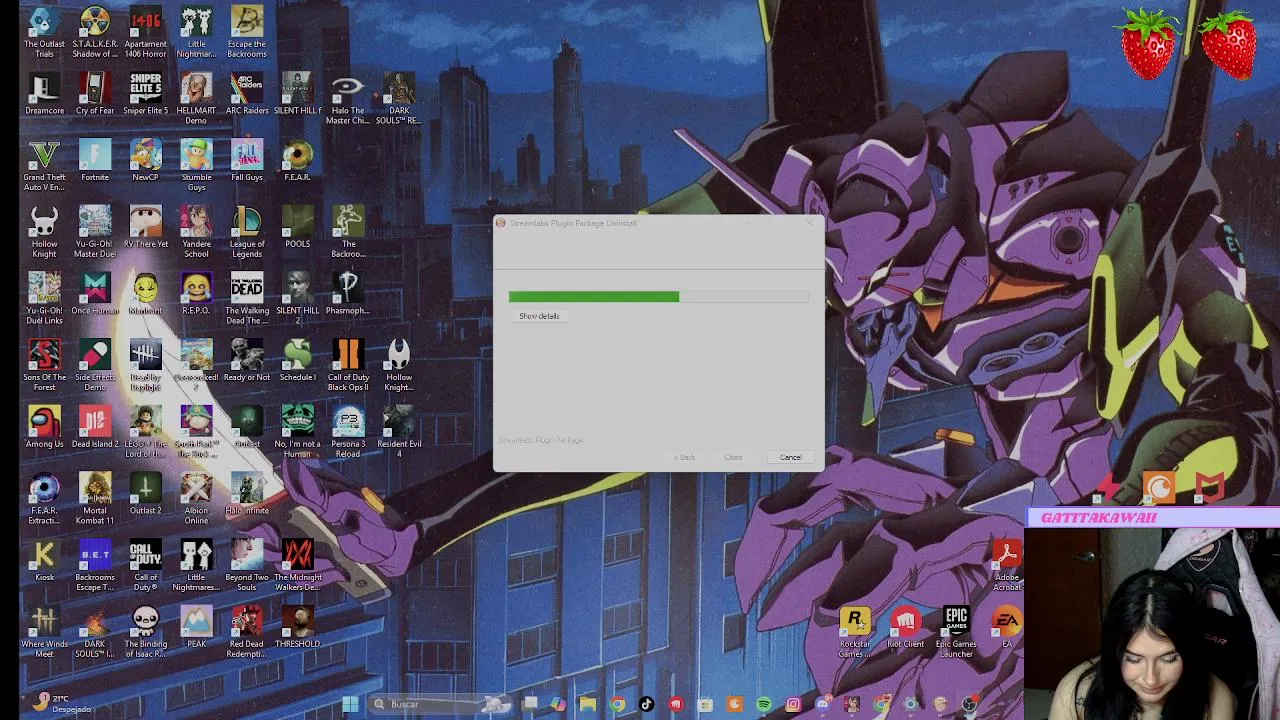Viewport: 1280px width, 720px height.
Task: Open the League of Legends shortcut
Action: [247, 233]
